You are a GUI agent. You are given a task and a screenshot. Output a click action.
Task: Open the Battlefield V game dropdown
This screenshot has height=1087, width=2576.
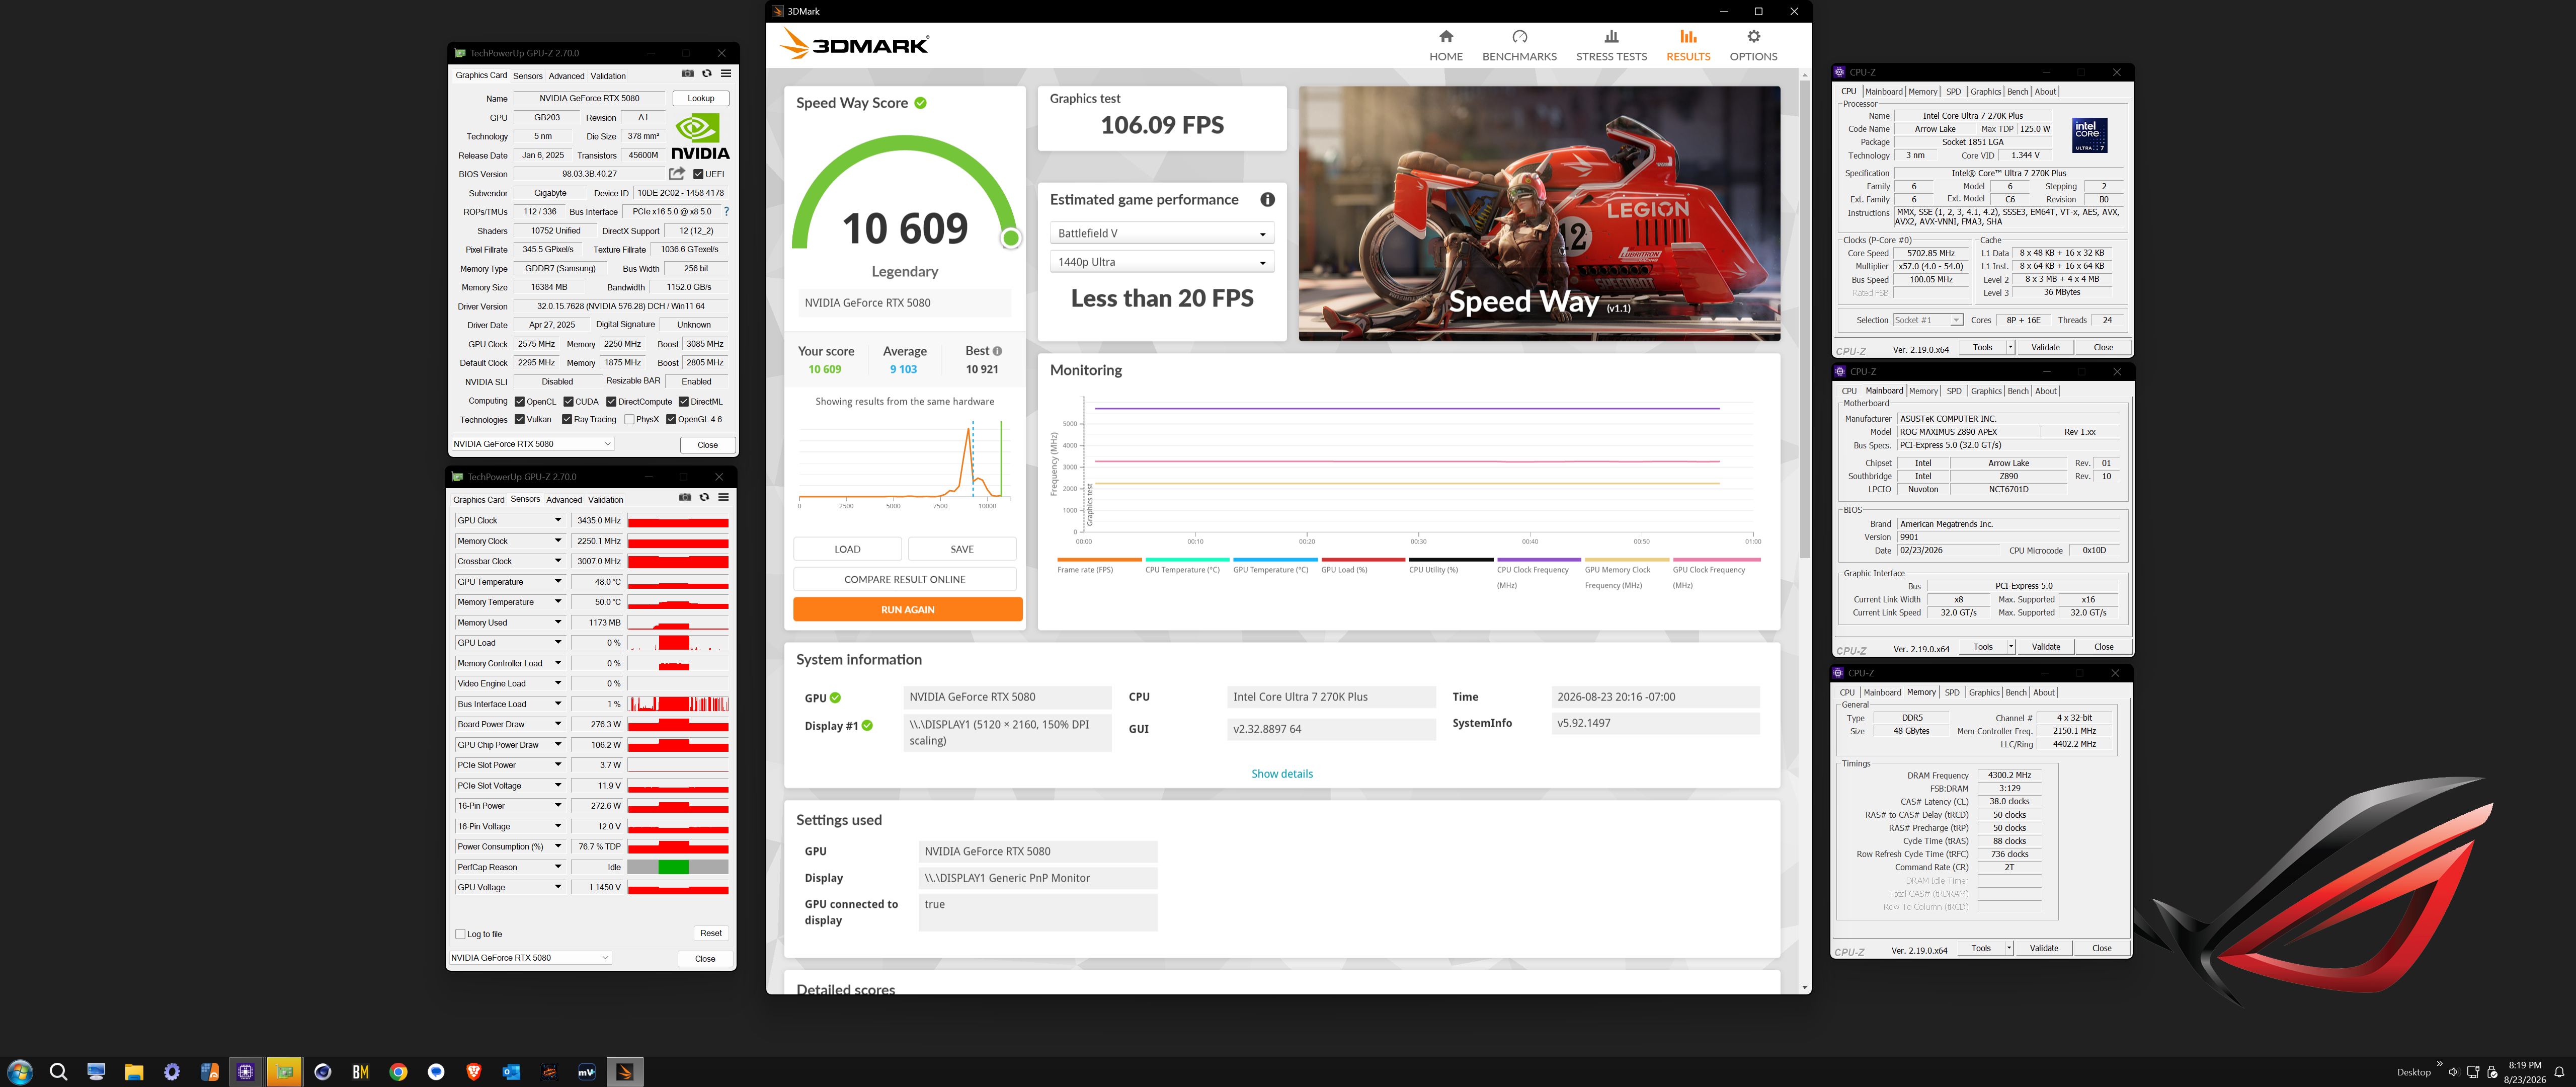click(1161, 233)
